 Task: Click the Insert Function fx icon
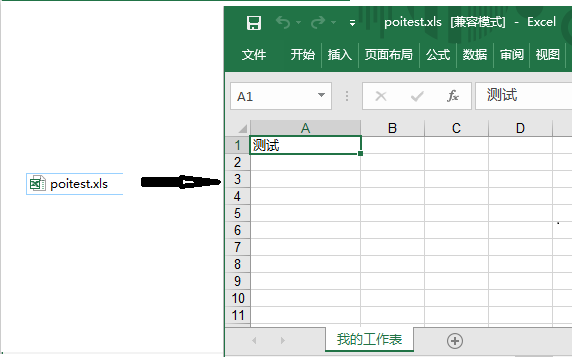click(x=453, y=96)
